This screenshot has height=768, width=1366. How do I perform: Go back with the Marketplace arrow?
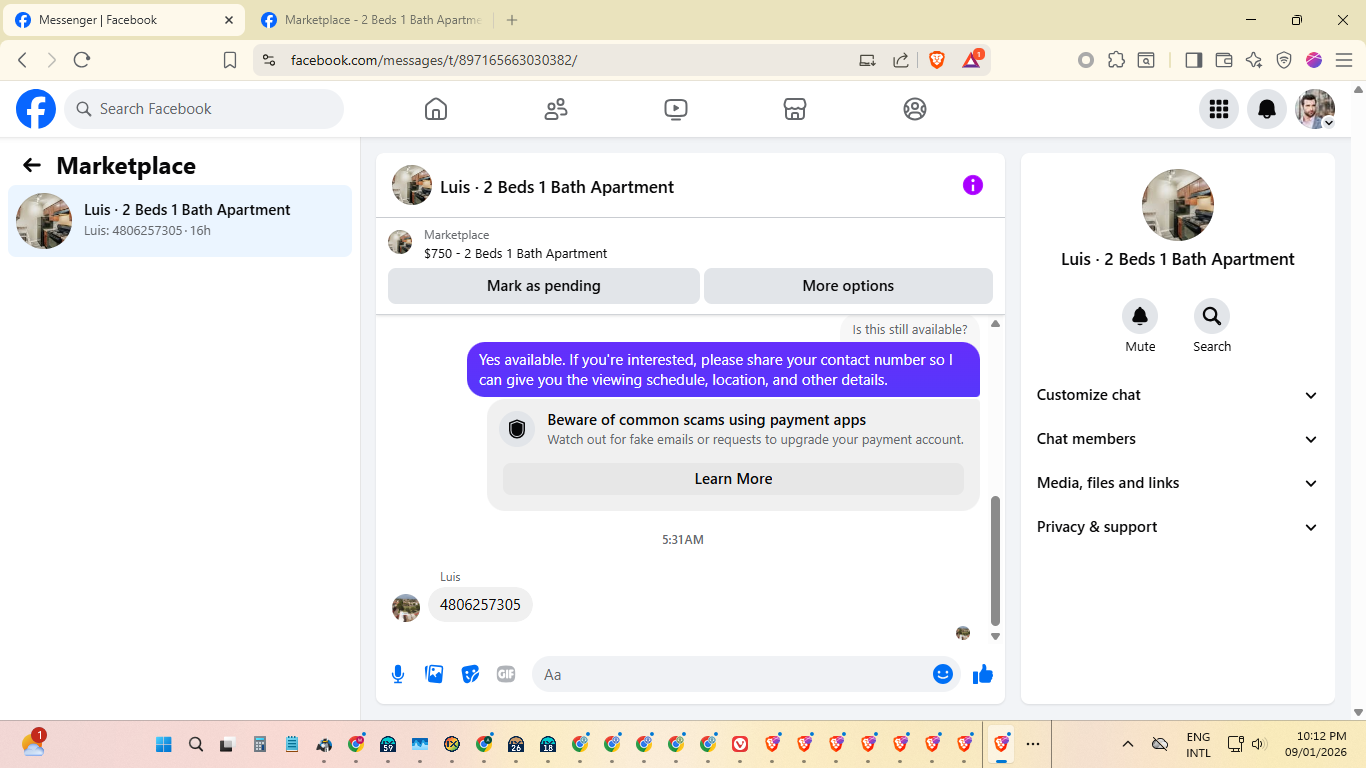point(32,166)
